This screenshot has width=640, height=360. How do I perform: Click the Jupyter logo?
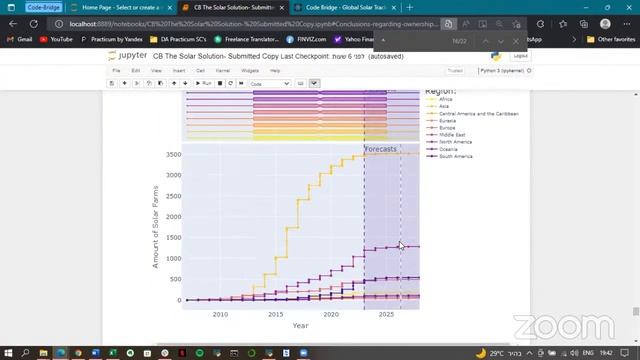pos(127,56)
